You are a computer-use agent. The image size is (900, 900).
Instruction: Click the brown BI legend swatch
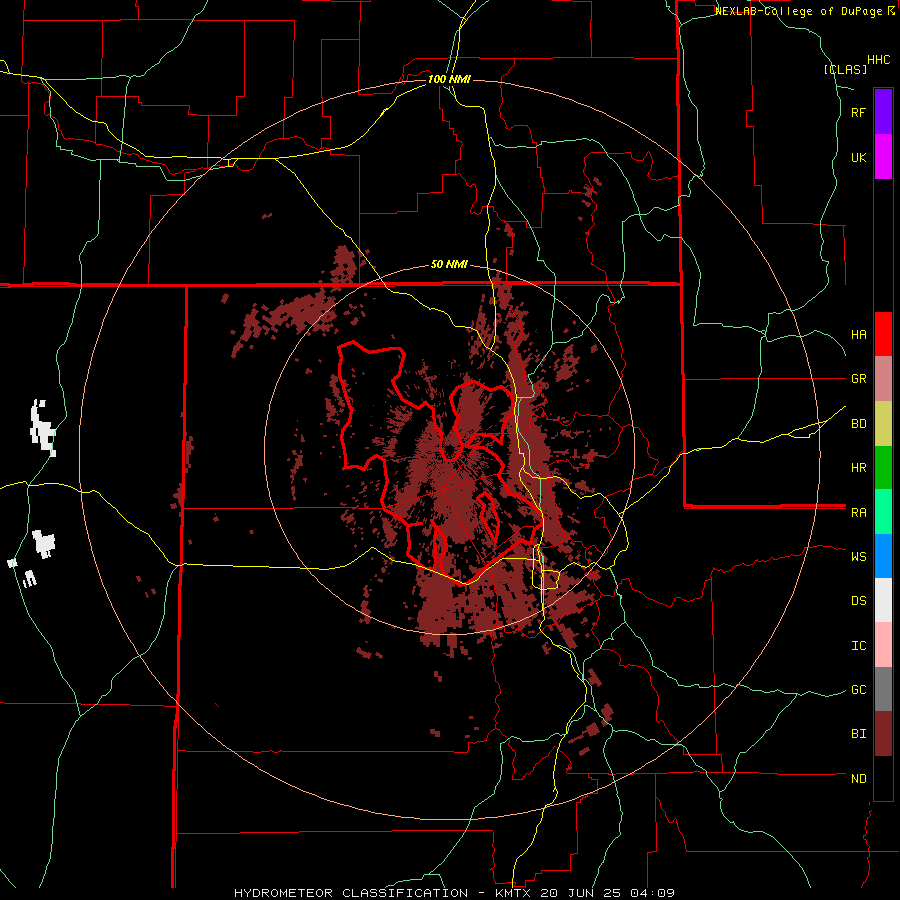coord(883,734)
